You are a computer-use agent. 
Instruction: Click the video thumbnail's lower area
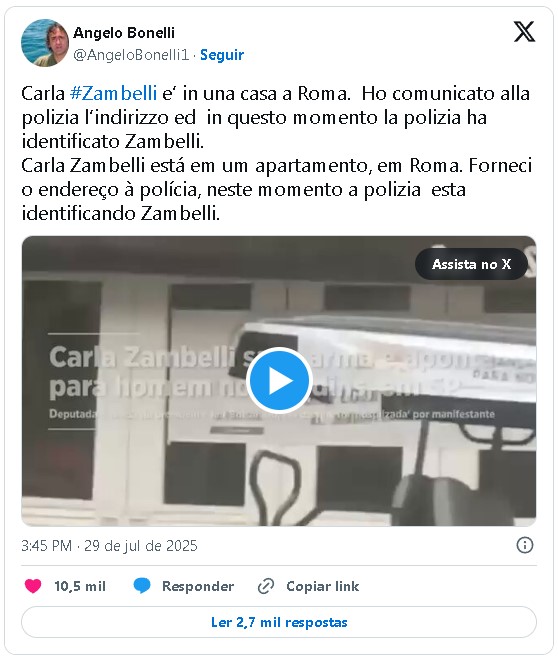pos(279,482)
